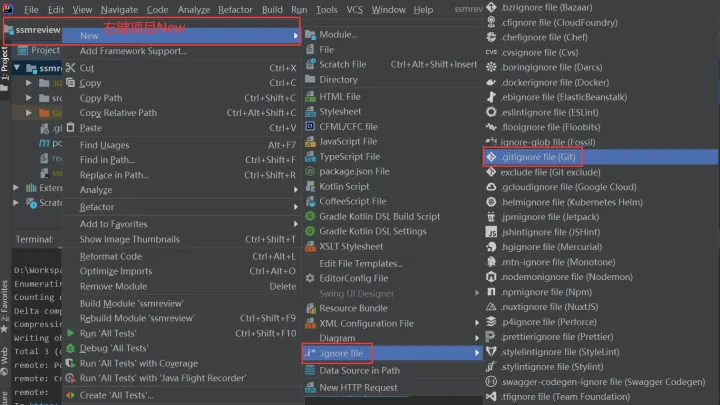Click the Module icon in New submenu
720x405 pixels.
point(310,34)
